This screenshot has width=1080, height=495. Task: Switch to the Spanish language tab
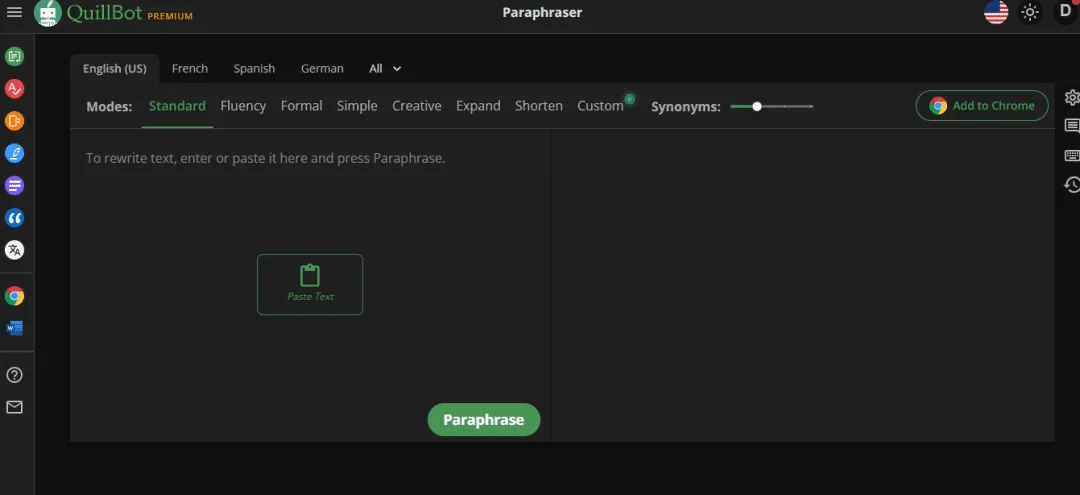tap(254, 69)
